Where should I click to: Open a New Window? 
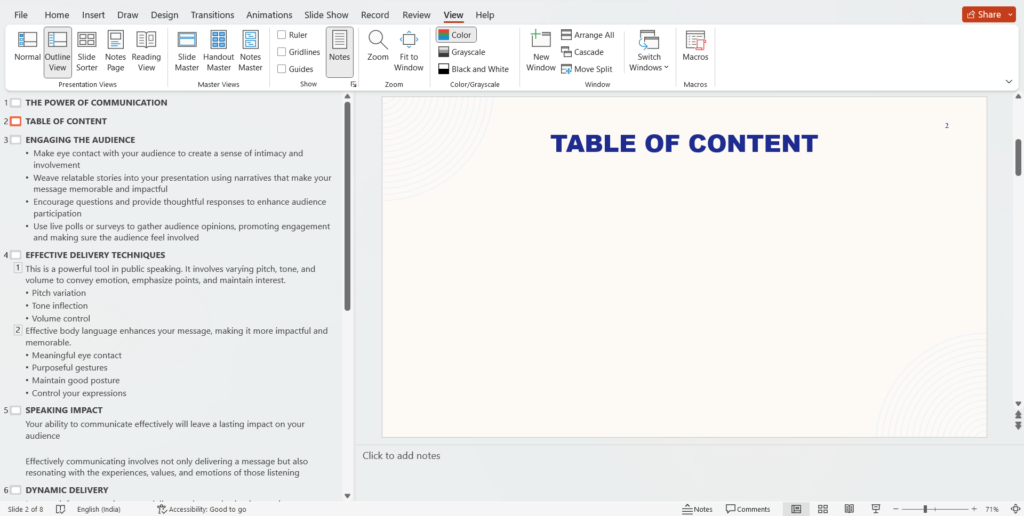(540, 48)
